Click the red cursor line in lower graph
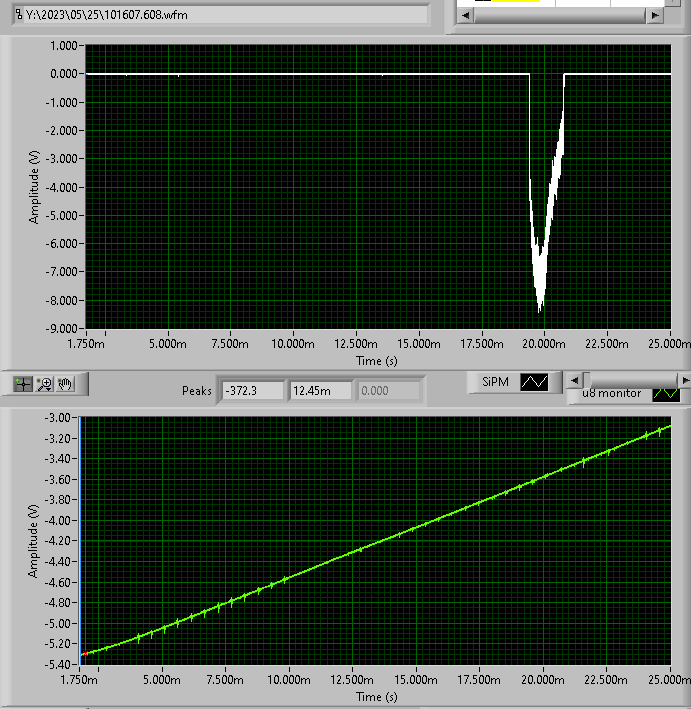Viewport: 691px width, 709px height. [85, 540]
